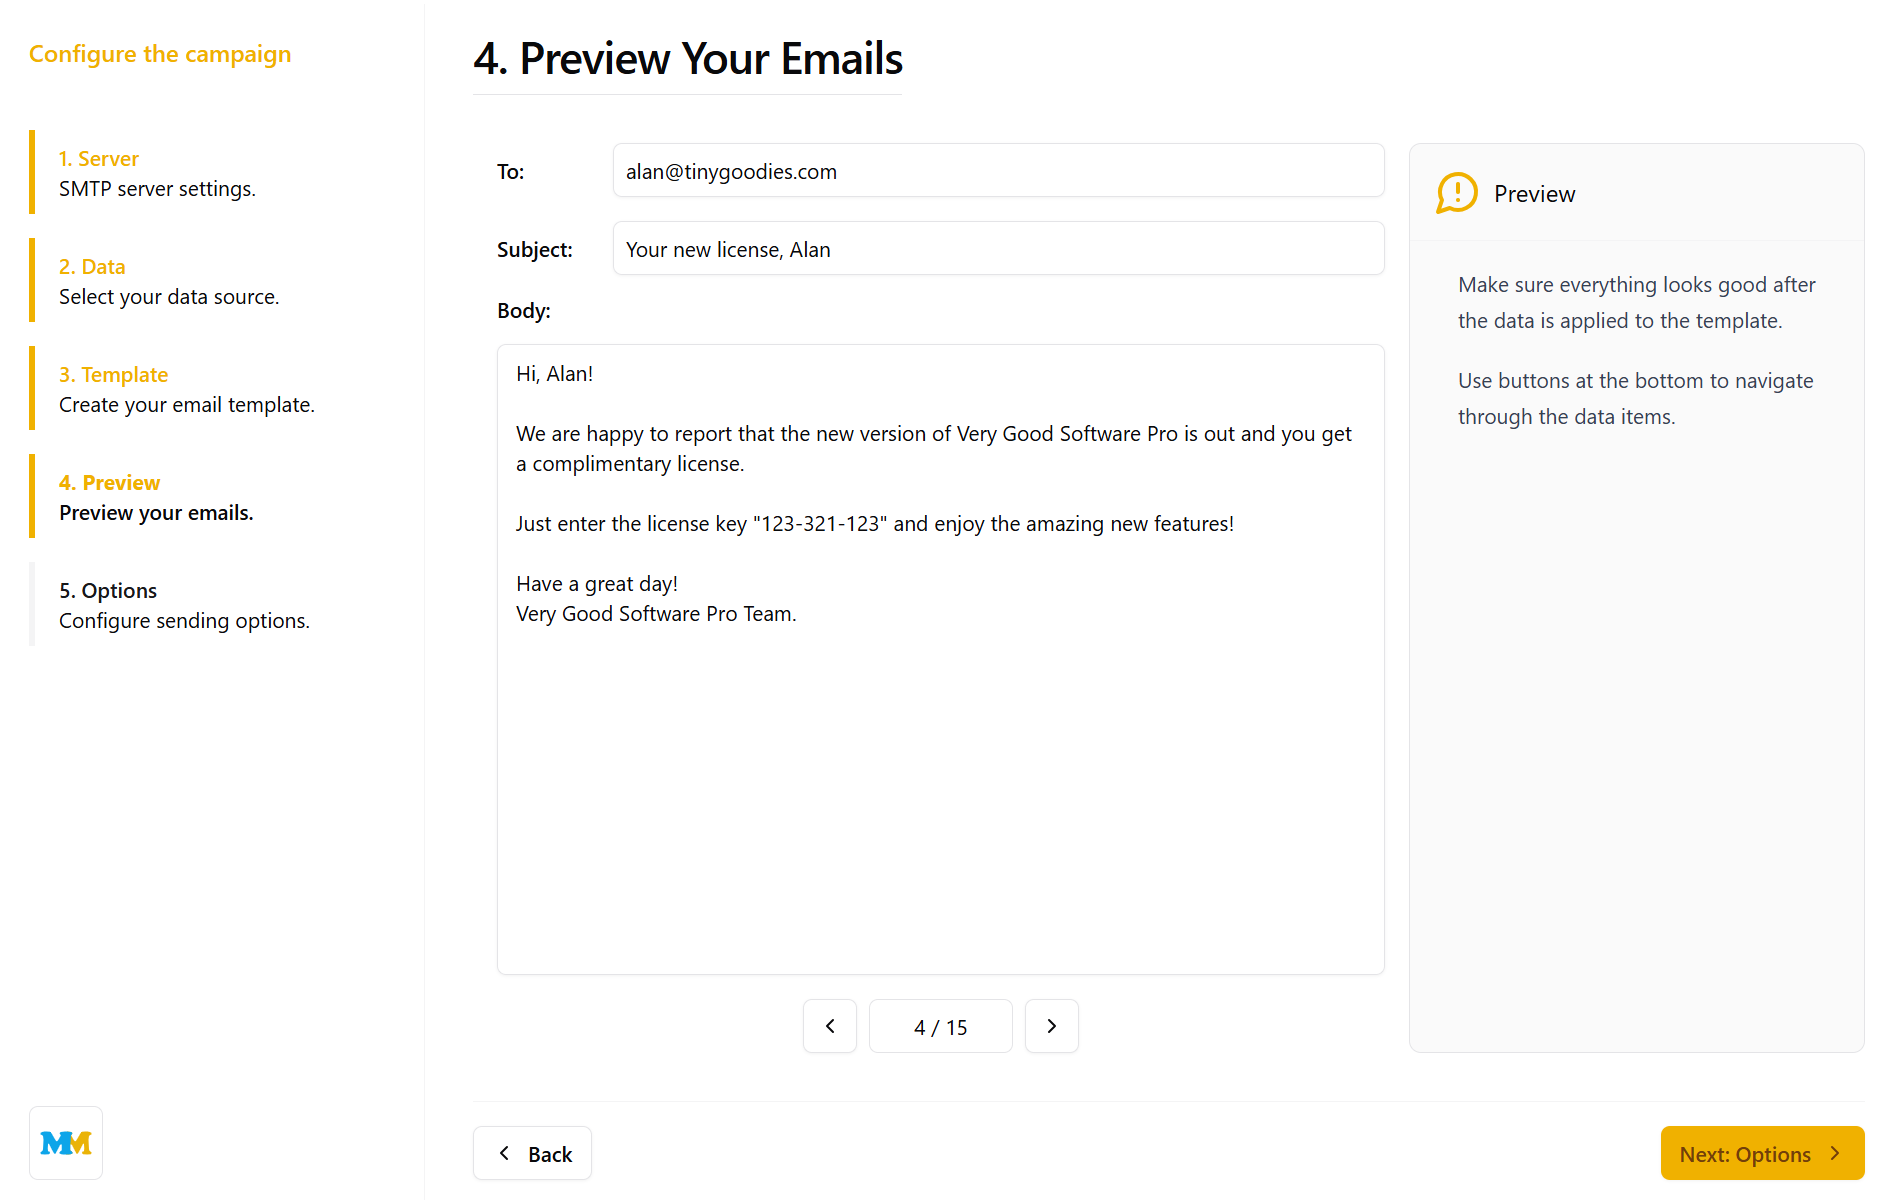Click 'Configure the campaign' heading
The image size is (1900, 1200).
[x=160, y=54]
